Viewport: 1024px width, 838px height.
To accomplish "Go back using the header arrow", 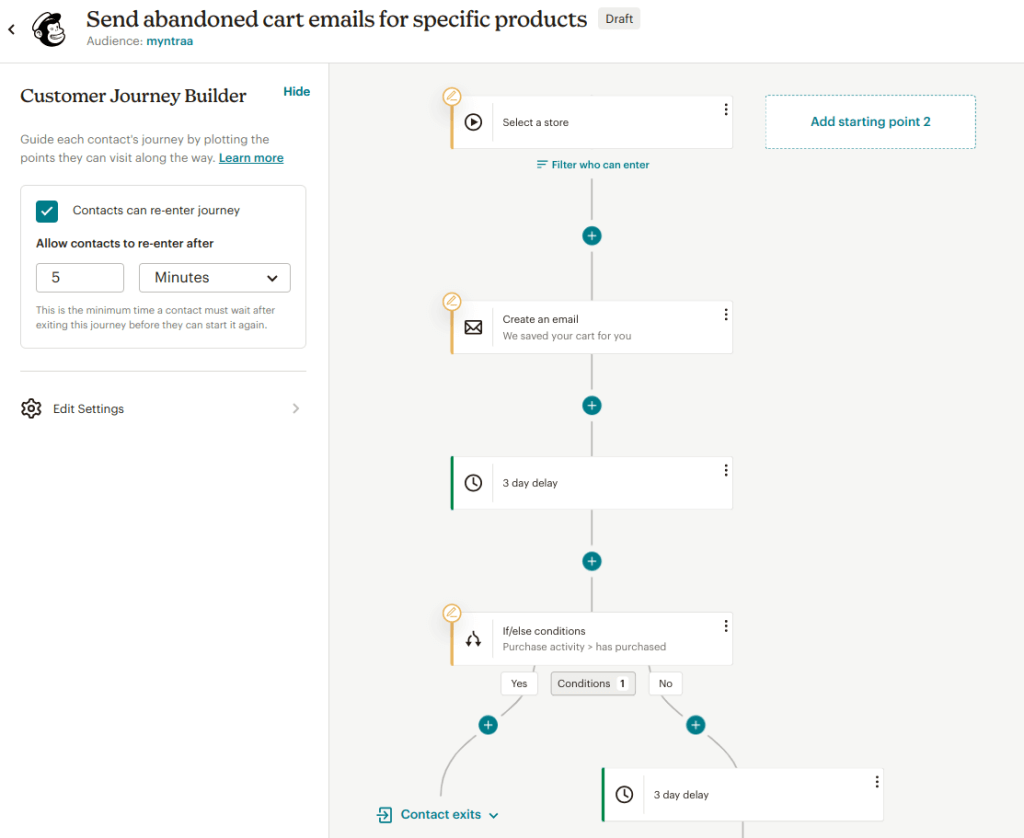I will 11,29.
